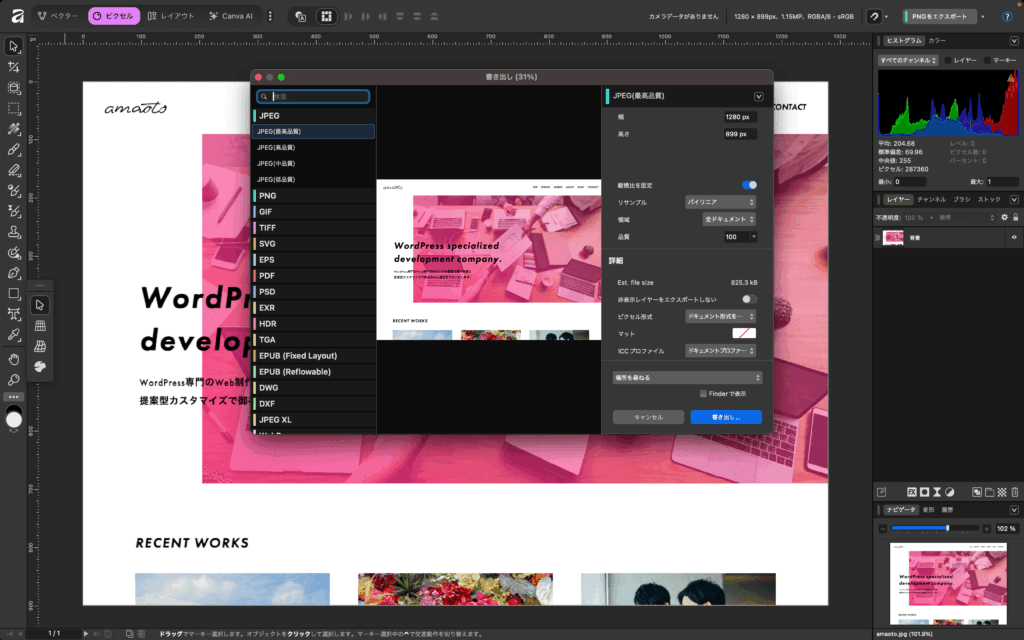
Task: Expand the 場所を尋ねる location dropdown
Action: (687, 377)
